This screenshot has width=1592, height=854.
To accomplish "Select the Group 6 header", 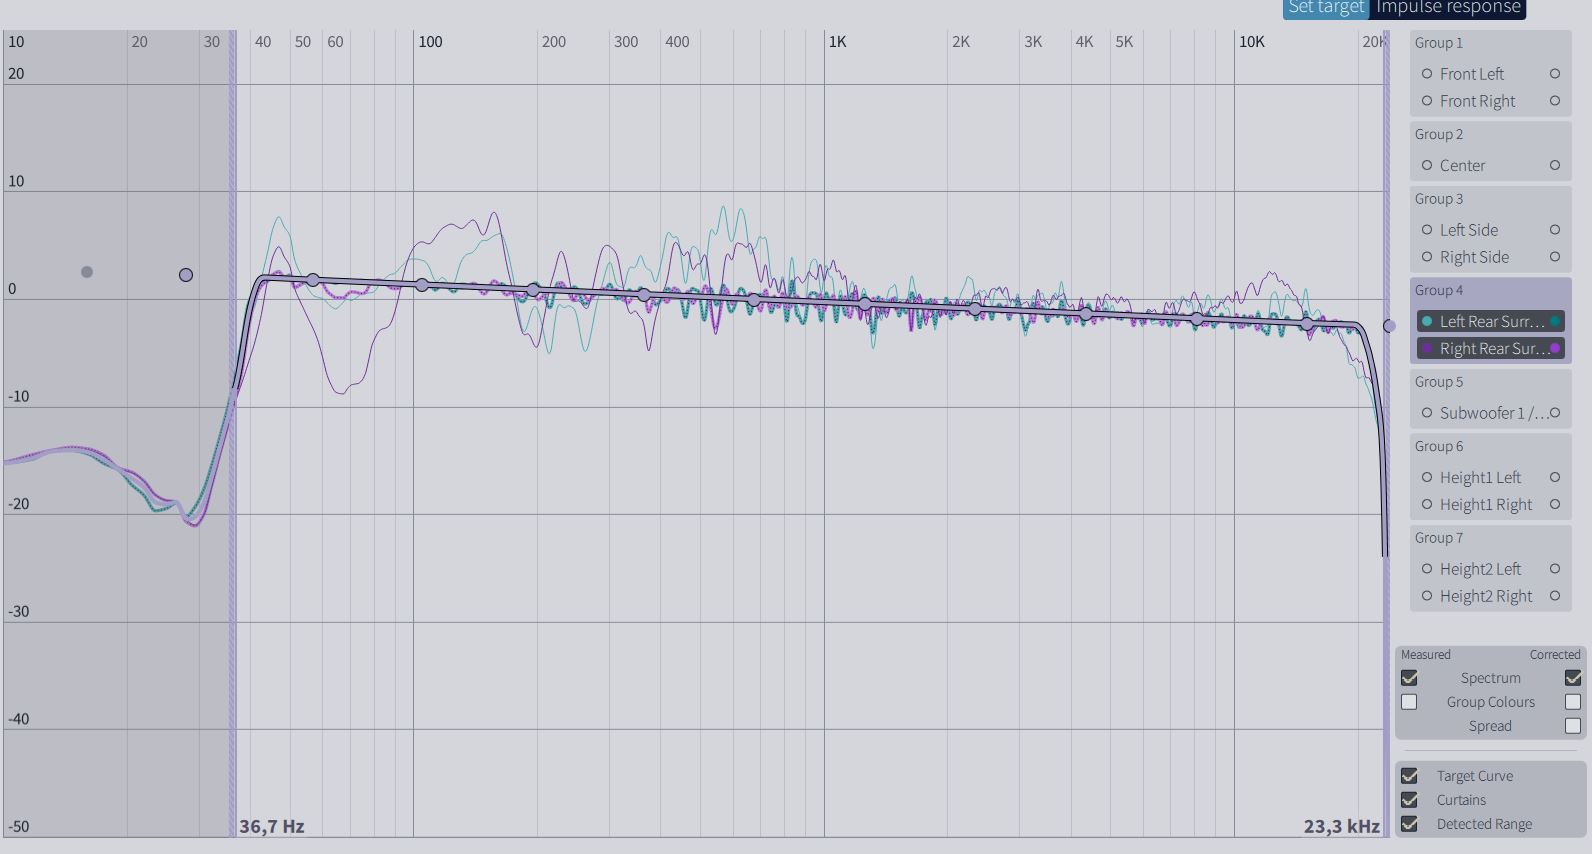I will click(1439, 446).
